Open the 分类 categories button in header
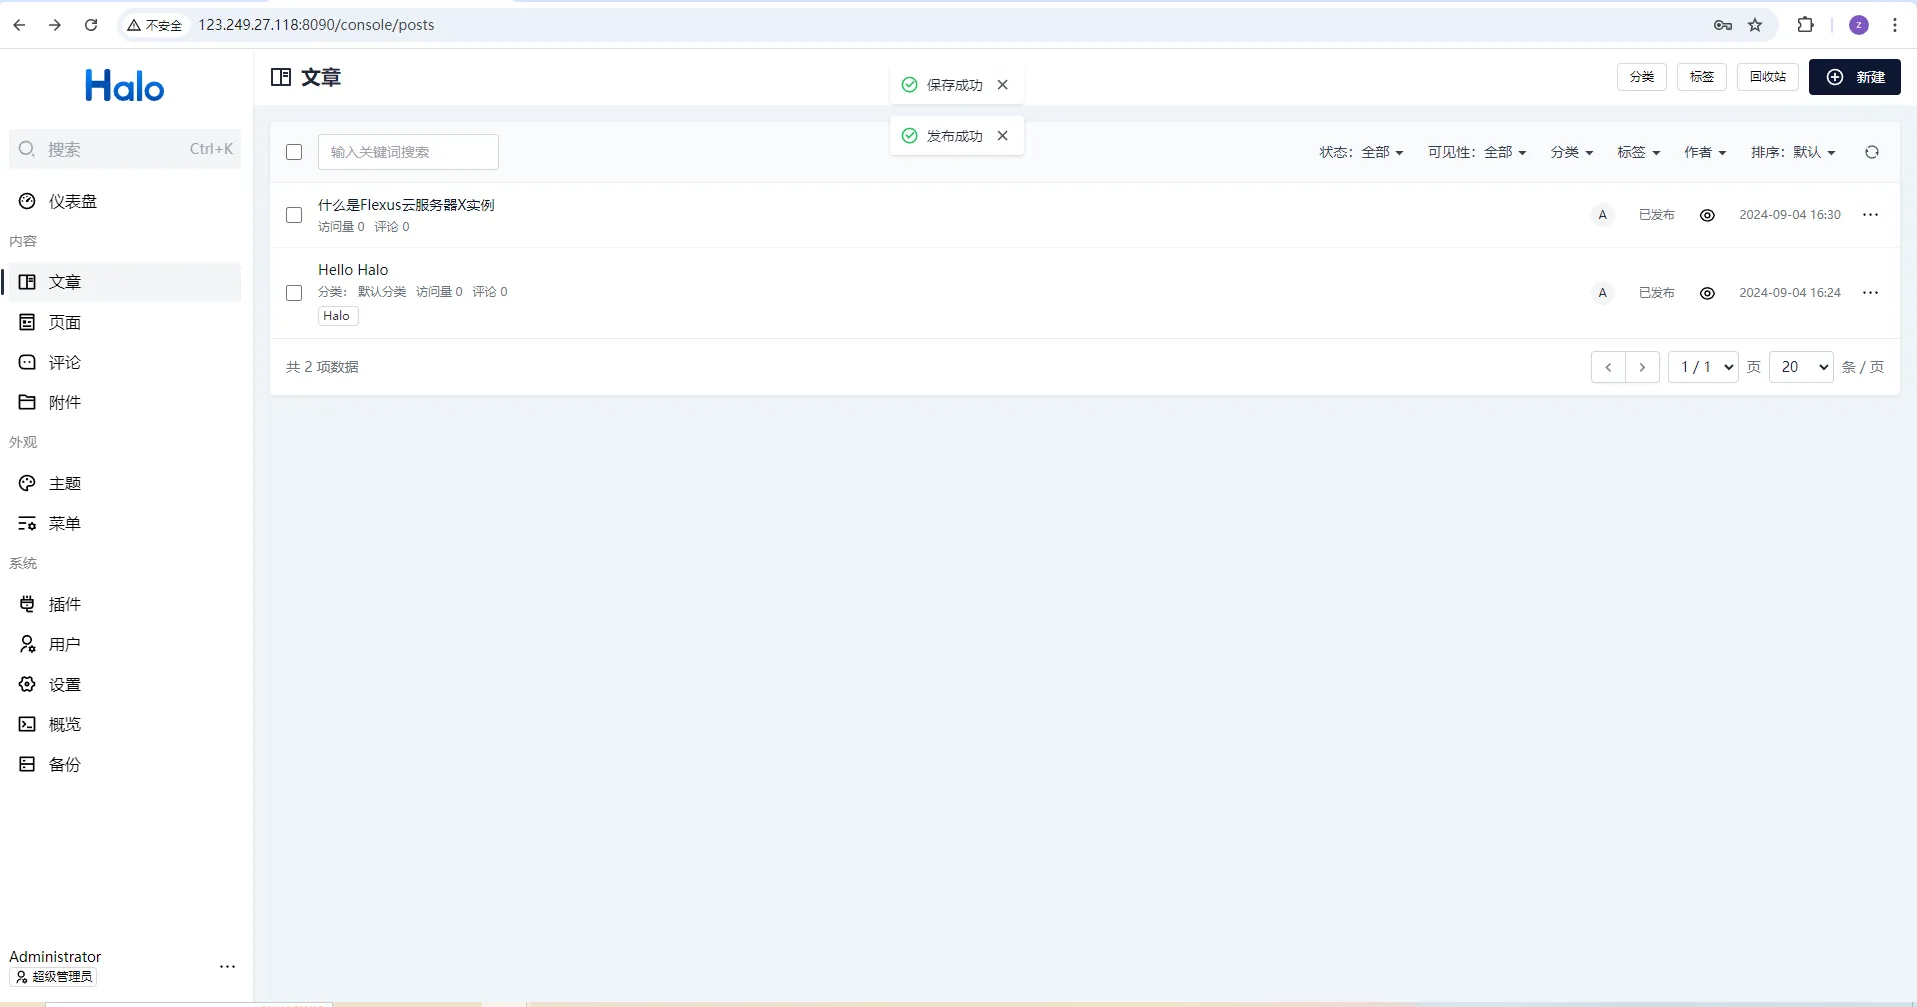The image size is (1917, 1007). 1642,77
